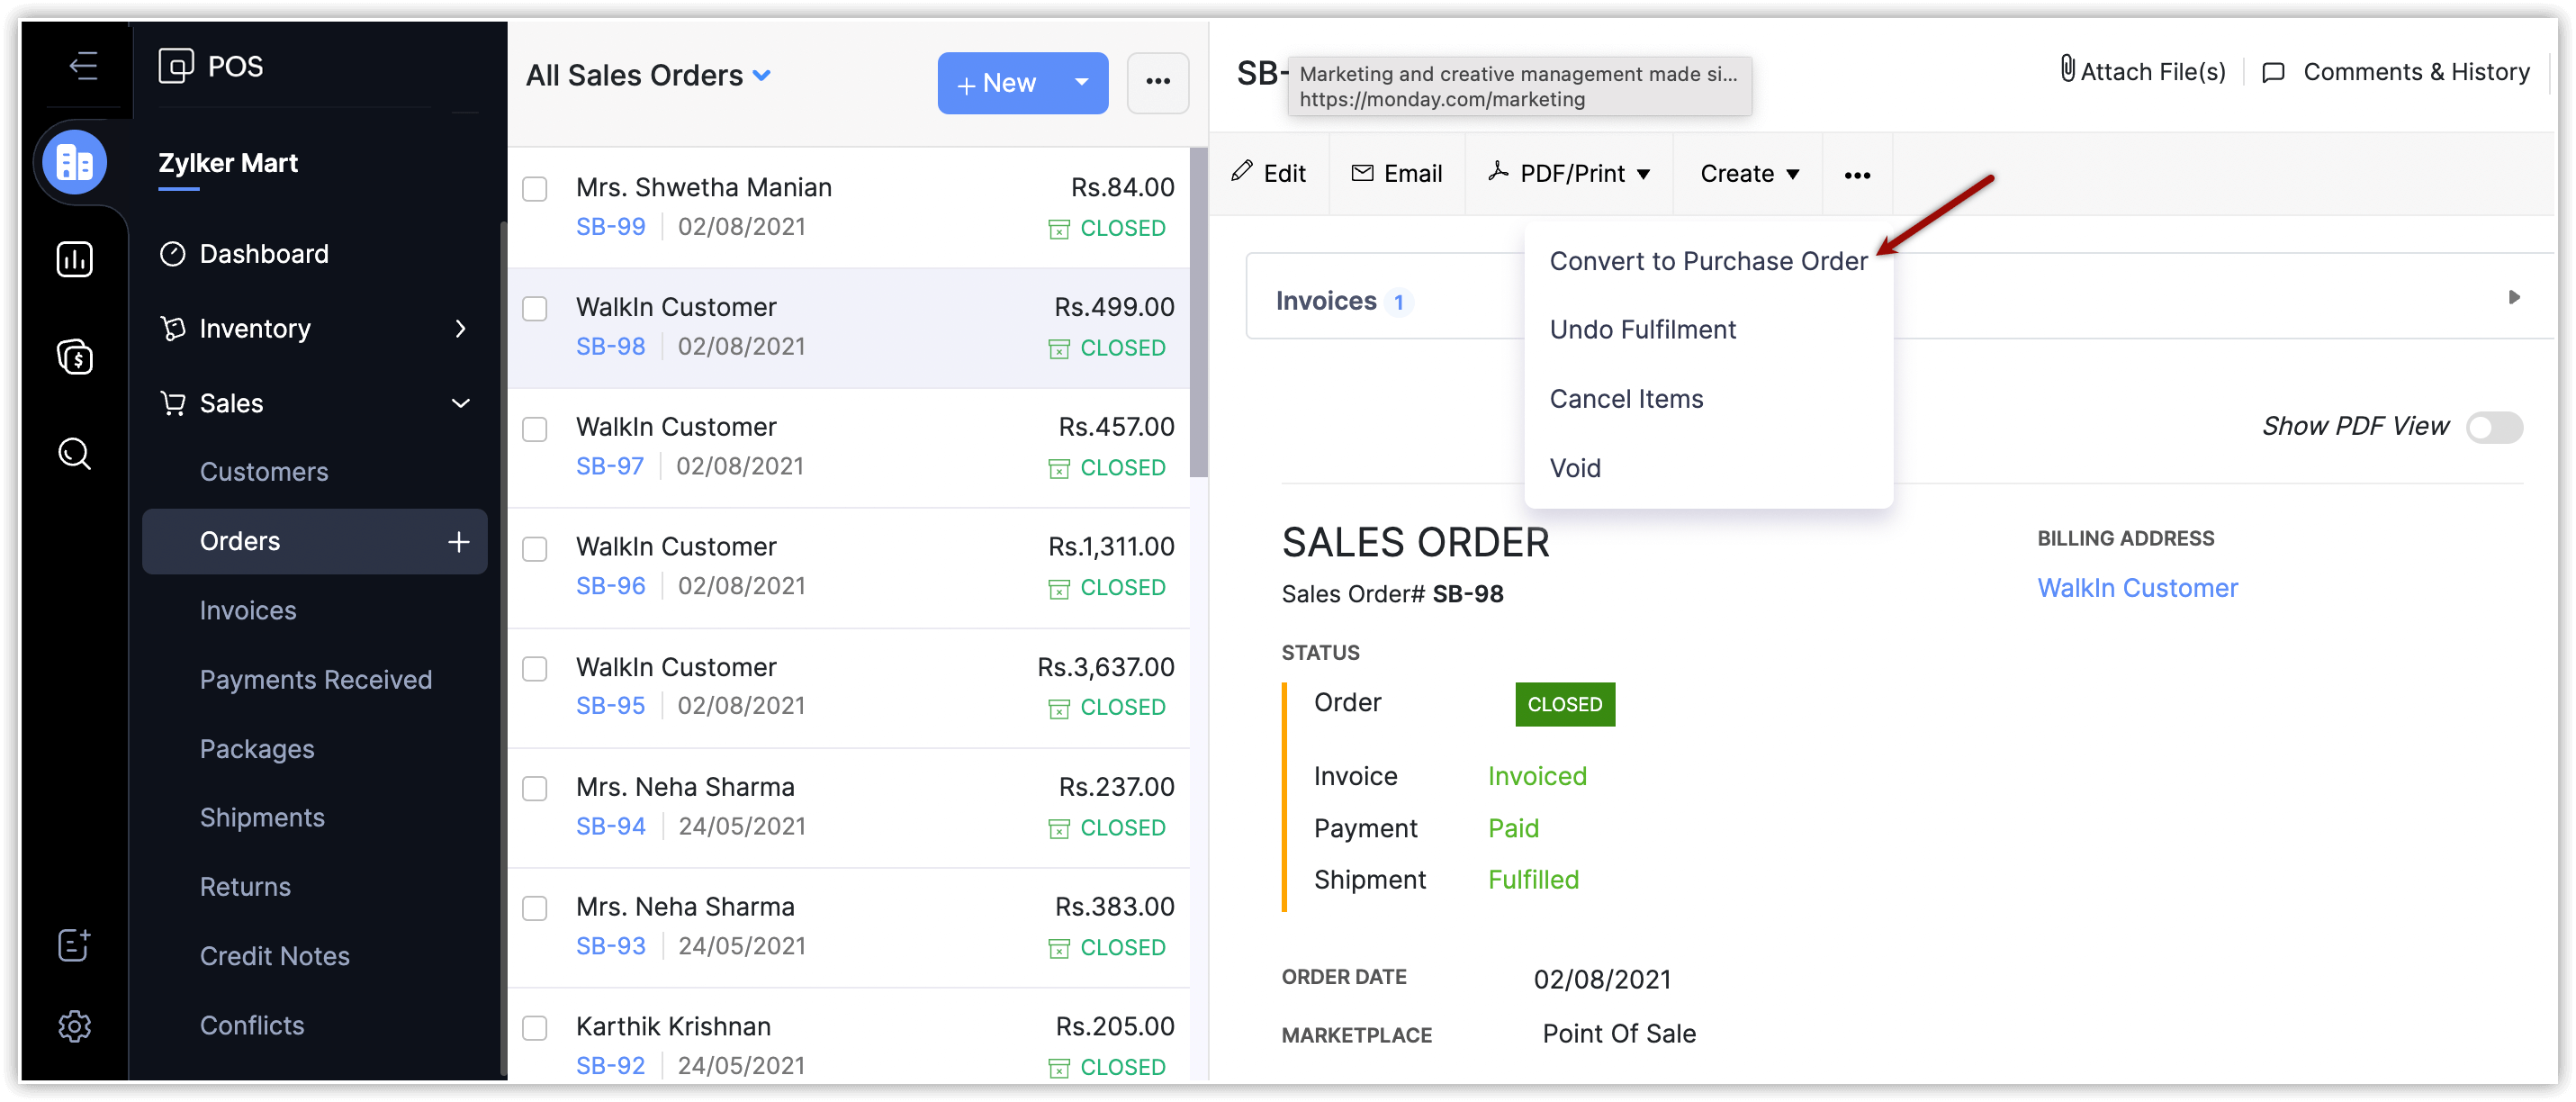Collapse the sidebar using the arrow icon
The image size is (2576, 1102).
tap(83, 66)
